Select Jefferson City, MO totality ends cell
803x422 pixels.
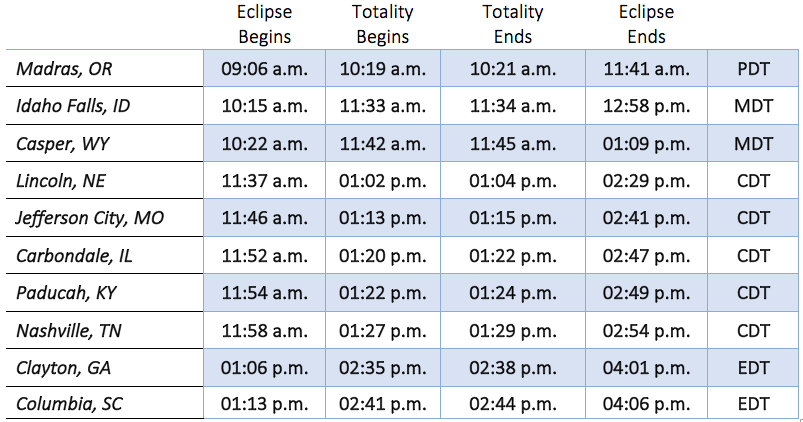[x=513, y=218]
